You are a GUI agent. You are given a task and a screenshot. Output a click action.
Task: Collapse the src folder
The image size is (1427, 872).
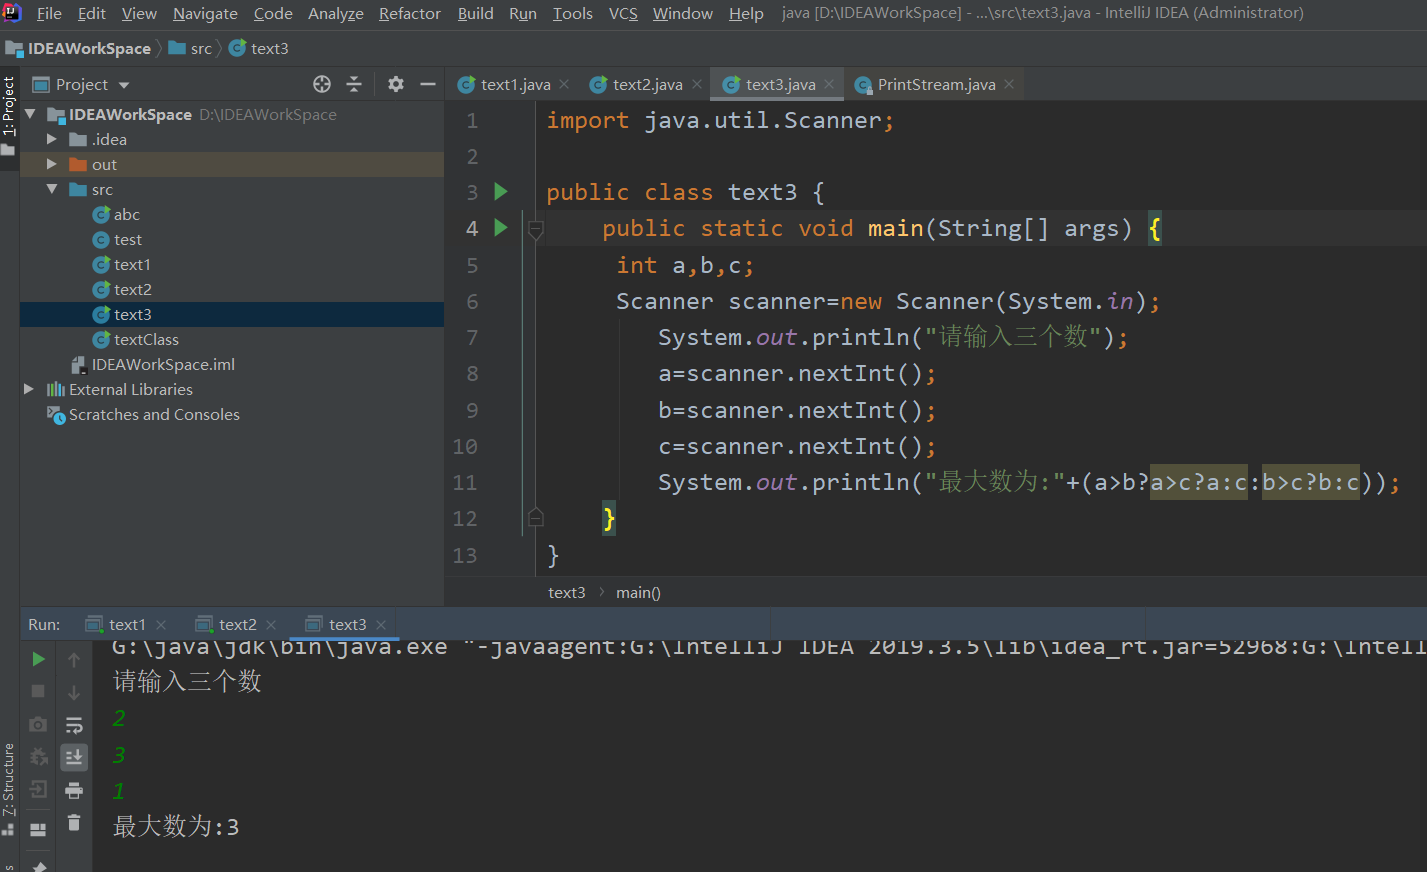coord(52,189)
